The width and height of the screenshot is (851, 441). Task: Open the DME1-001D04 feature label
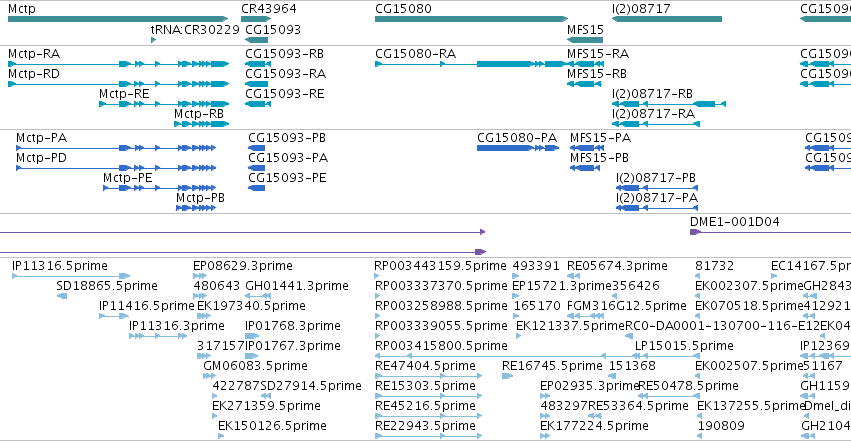pyautogui.click(x=734, y=222)
